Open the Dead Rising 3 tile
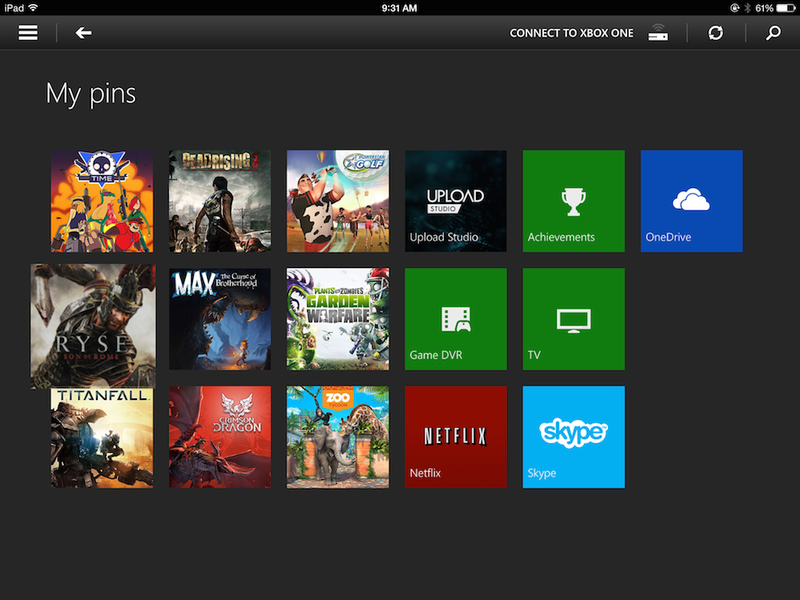Viewport: 800px width, 600px height. (220, 201)
